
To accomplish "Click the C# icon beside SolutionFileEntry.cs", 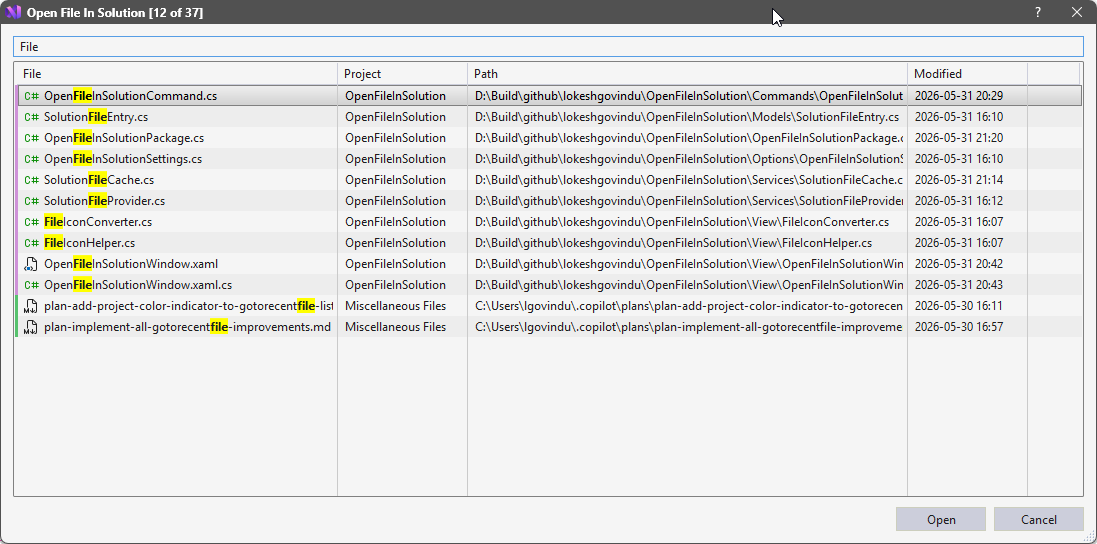I will pyautogui.click(x=31, y=117).
